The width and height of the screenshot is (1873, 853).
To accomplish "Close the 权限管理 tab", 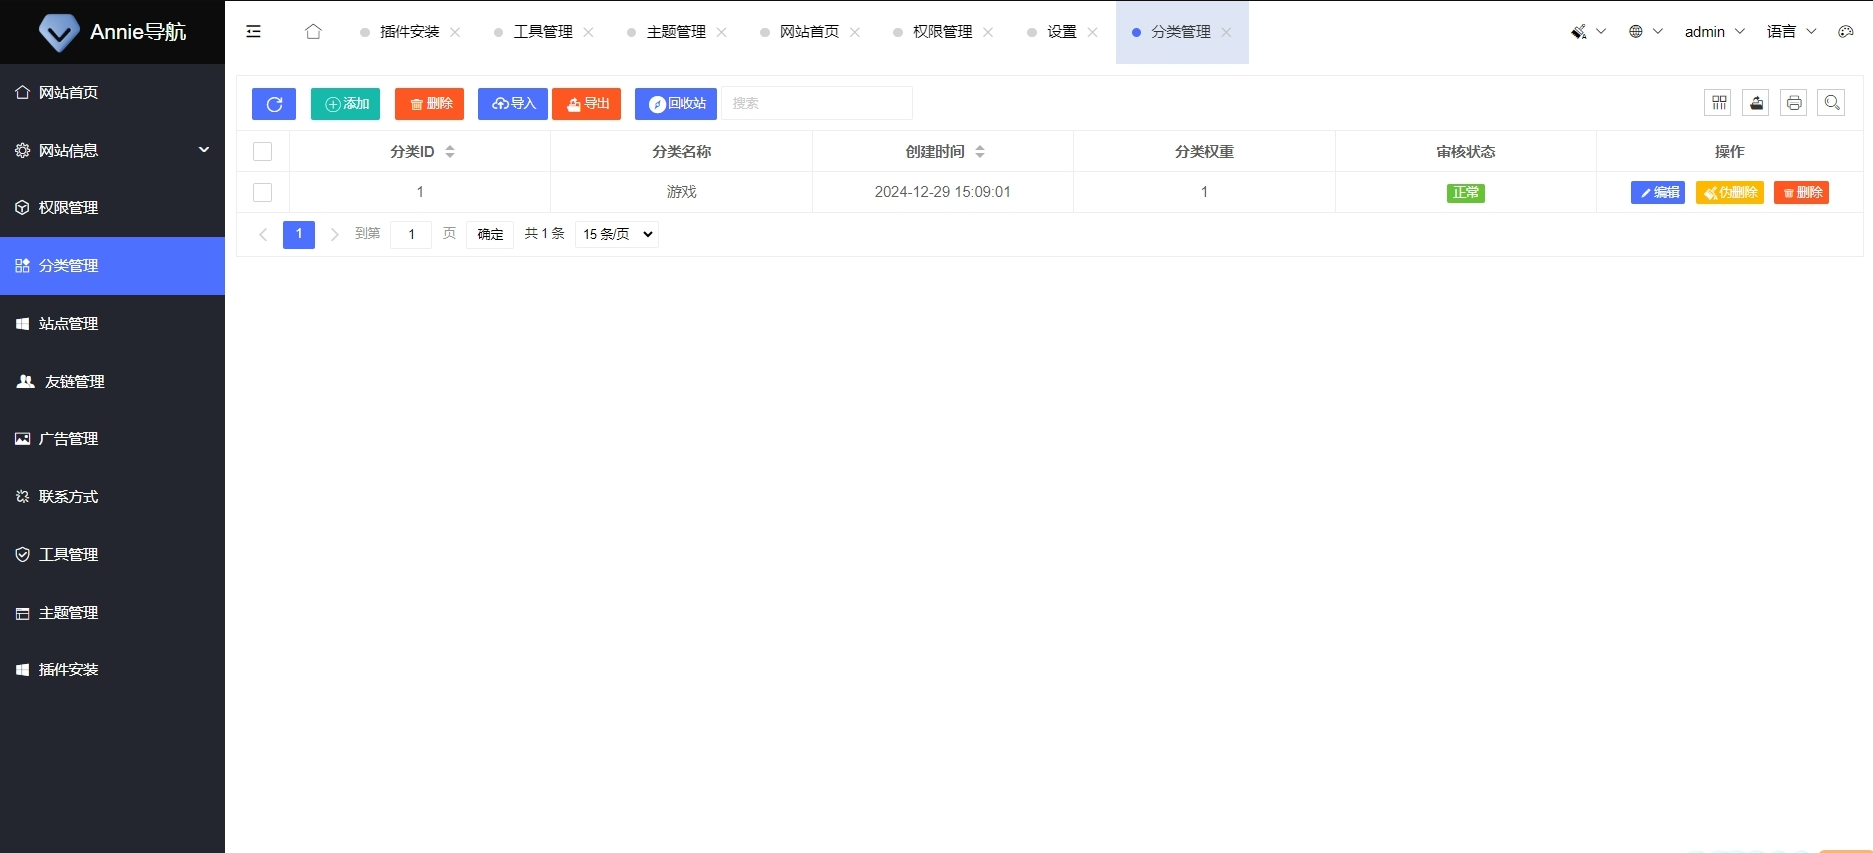I will (988, 32).
